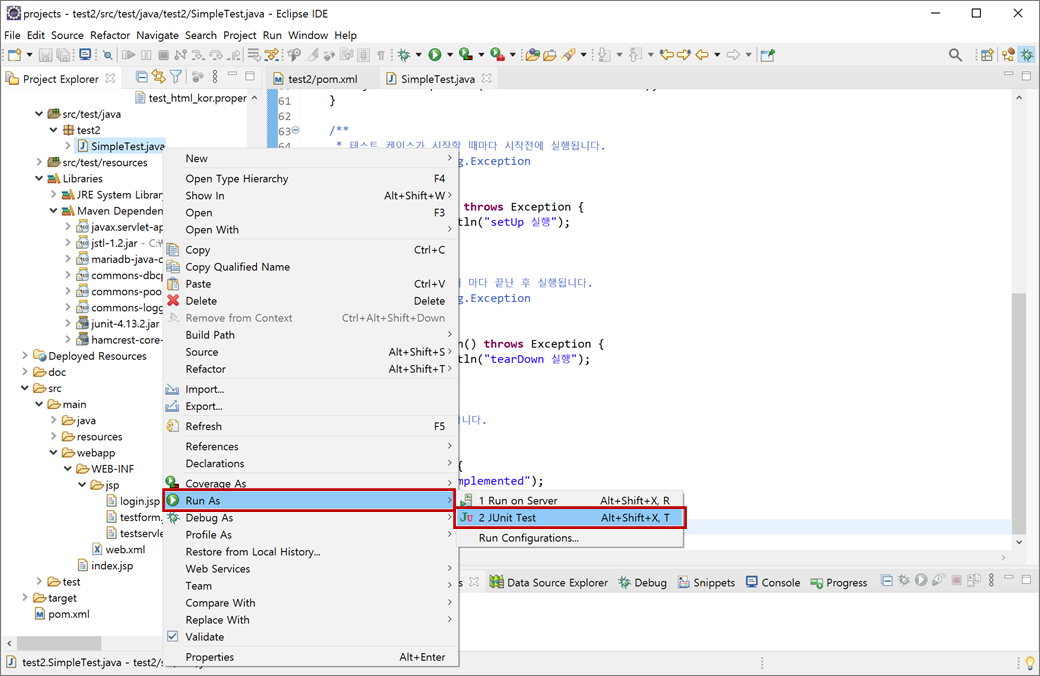Click Collapse All in Project Explorer
This screenshot has width=1040, height=676.
click(141, 78)
